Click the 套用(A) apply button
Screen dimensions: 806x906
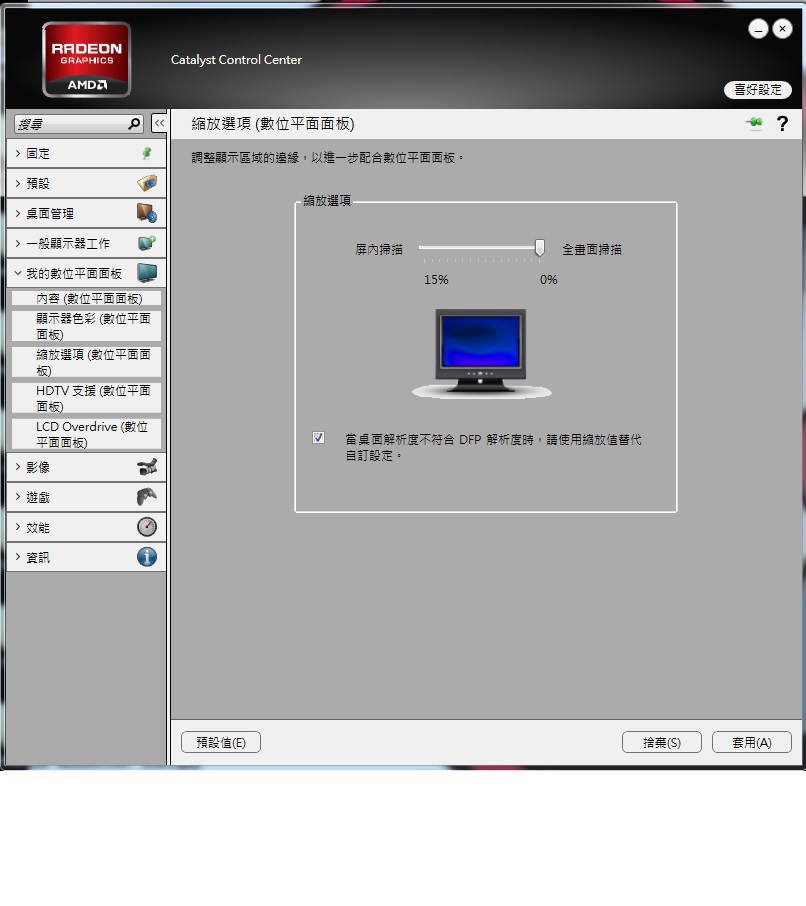(x=752, y=742)
